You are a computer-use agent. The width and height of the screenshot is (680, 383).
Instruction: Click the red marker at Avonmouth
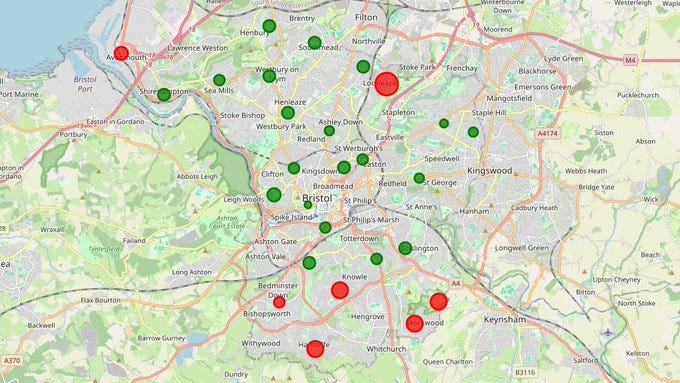pos(121,53)
